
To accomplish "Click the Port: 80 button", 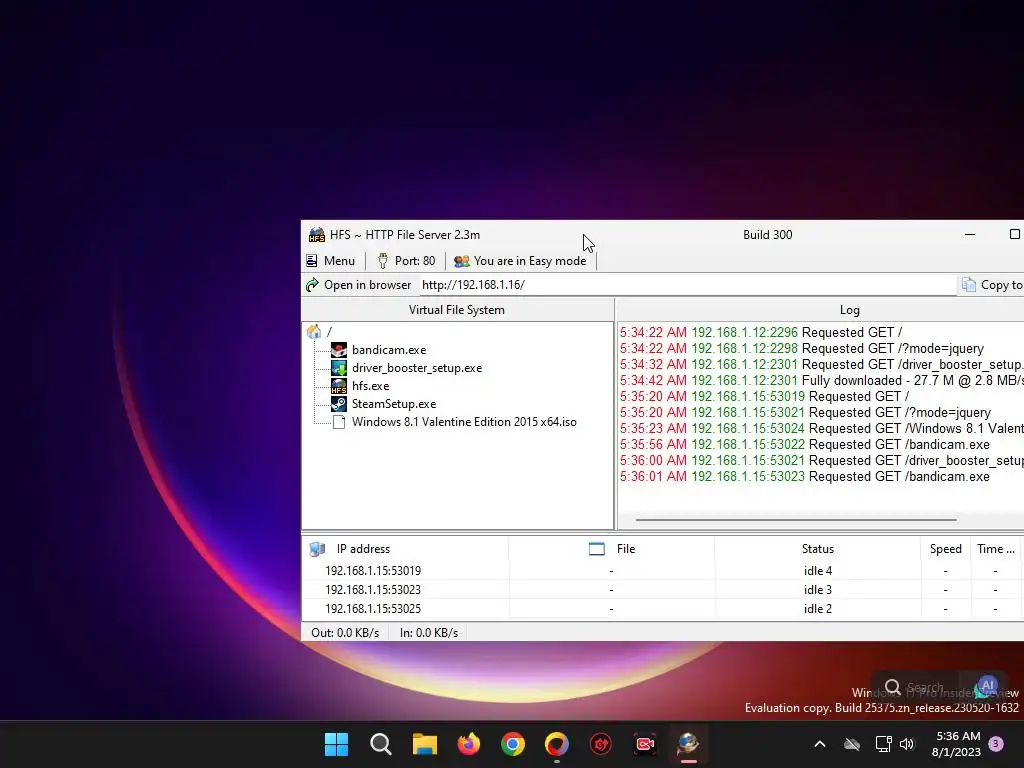I will [x=406, y=261].
